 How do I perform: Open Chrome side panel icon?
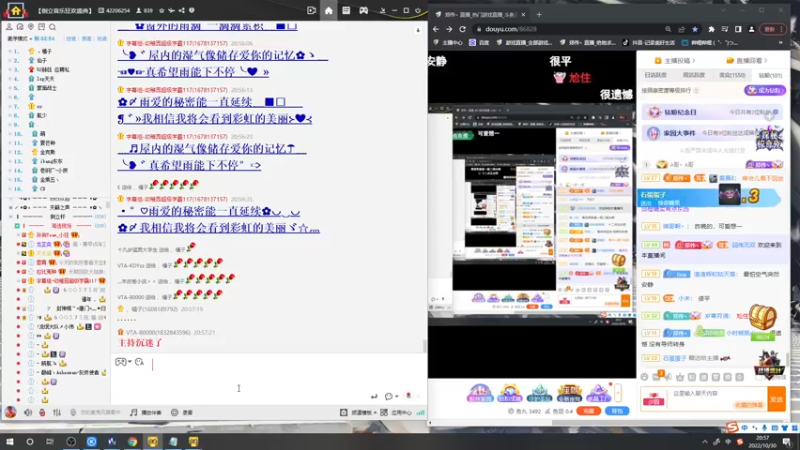click(x=738, y=29)
